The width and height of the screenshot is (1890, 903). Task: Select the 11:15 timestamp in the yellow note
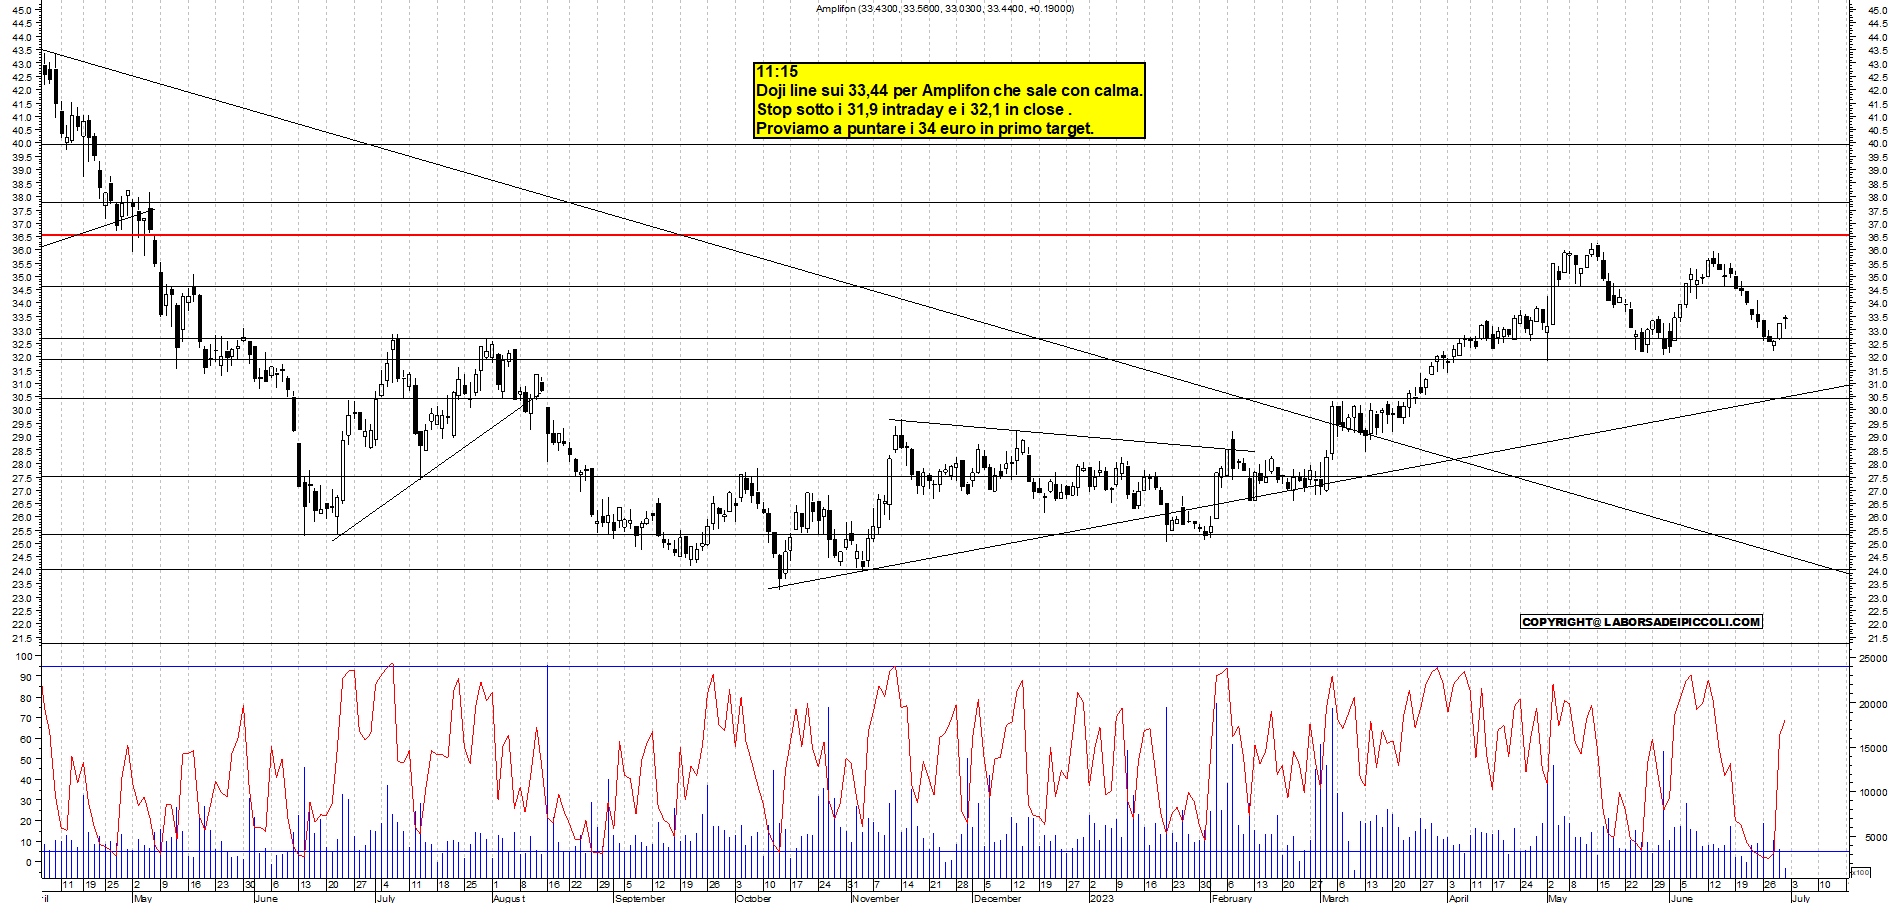coord(777,71)
